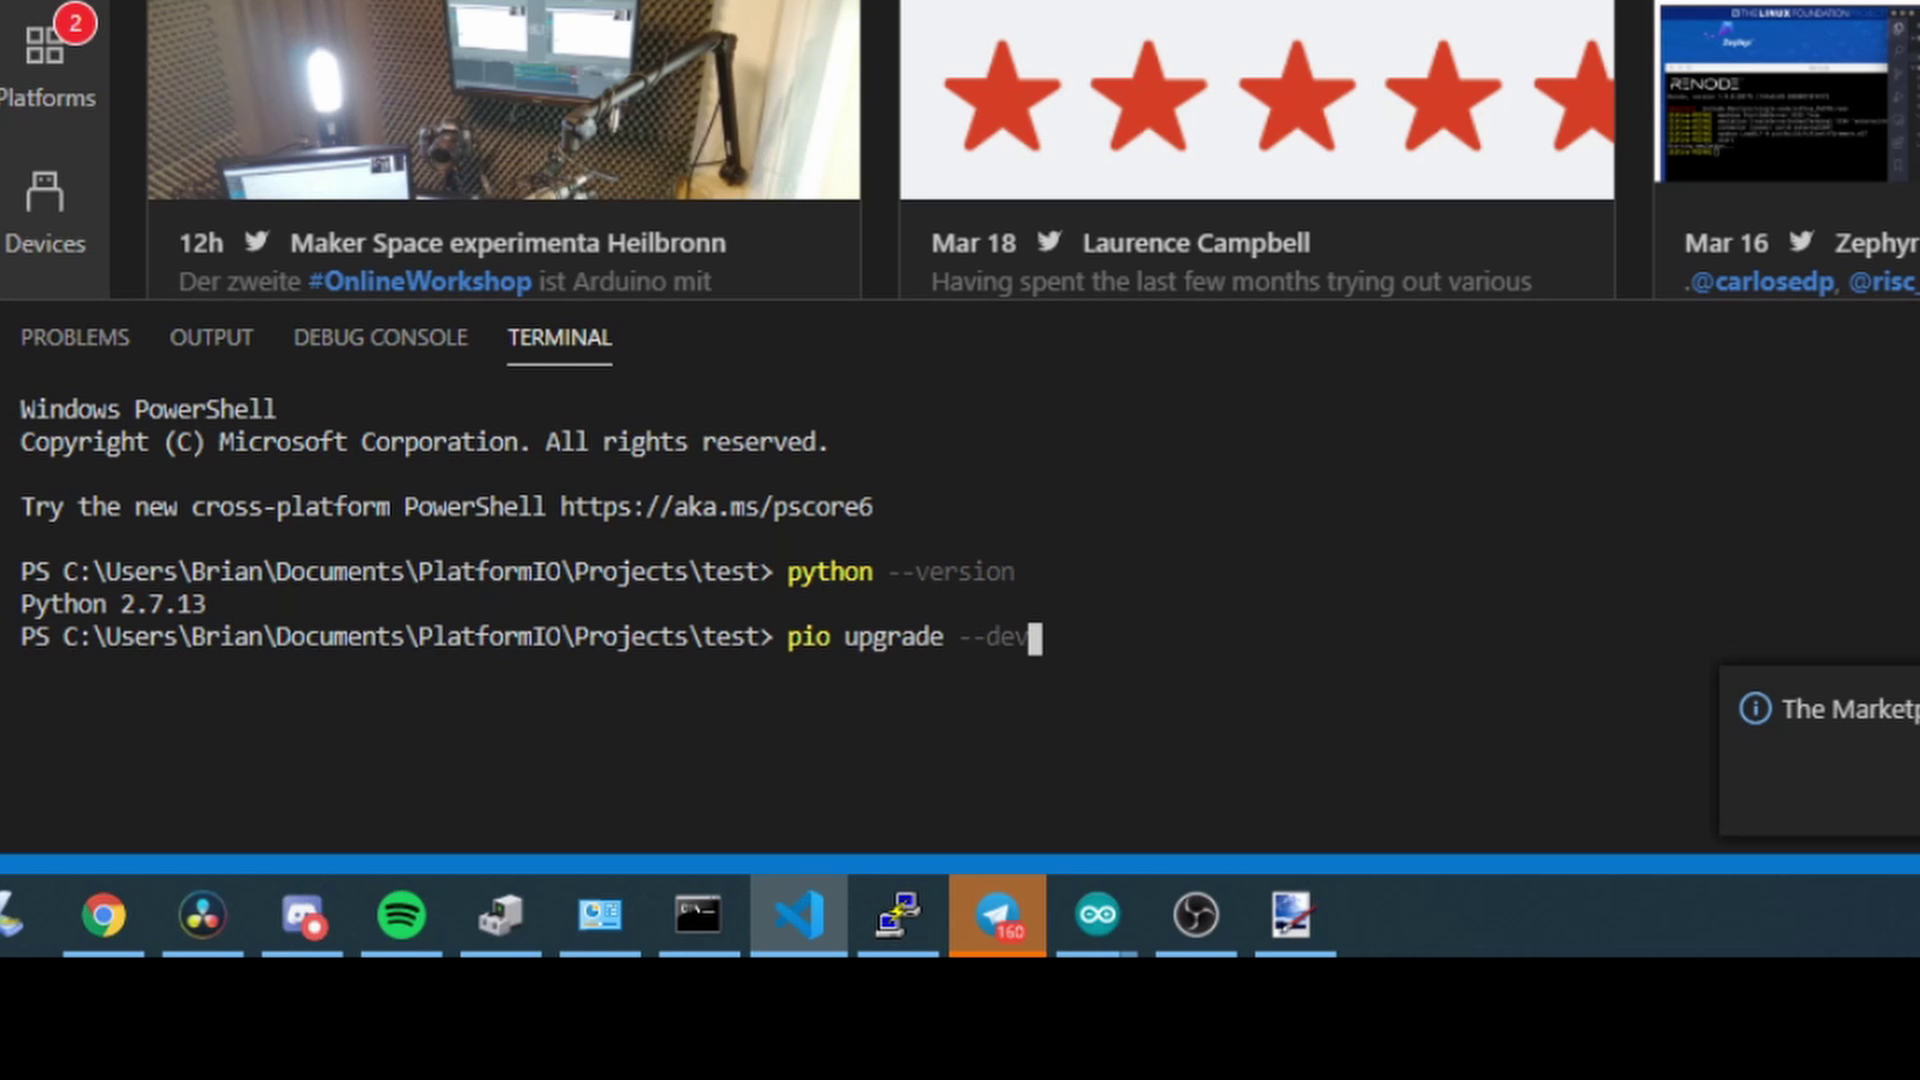
Task: Open the @carlosedp mention link
Action: point(1764,282)
